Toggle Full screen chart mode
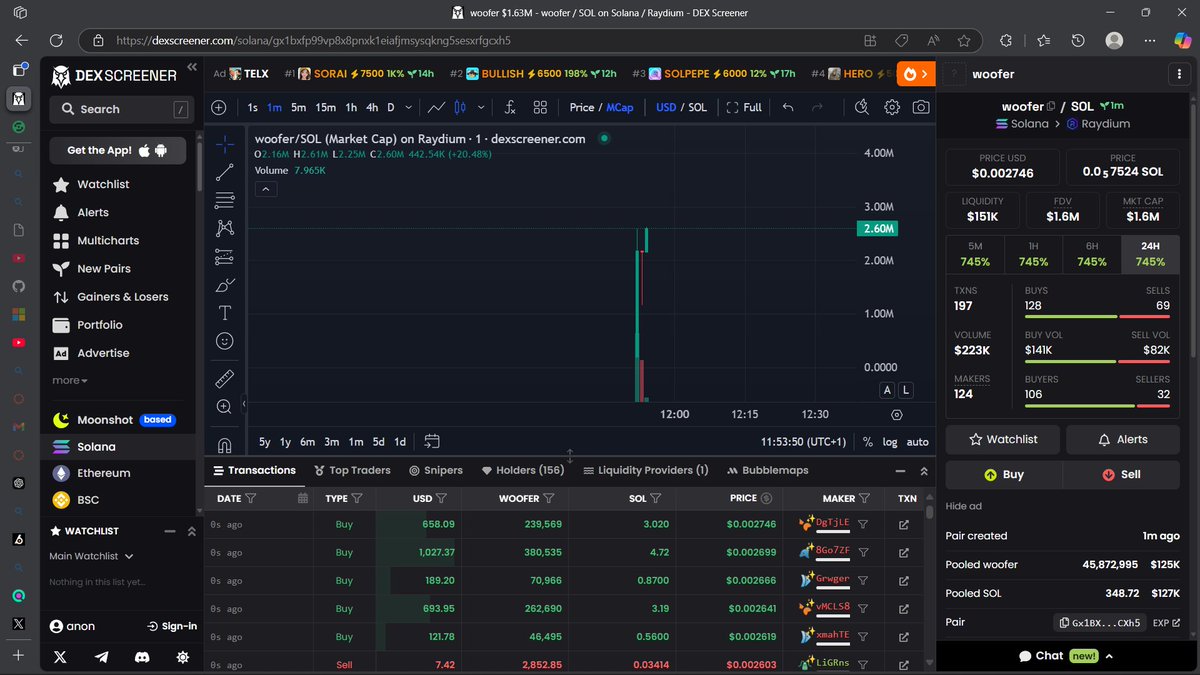Image resolution: width=1200 pixels, height=675 pixels. tap(744, 107)
